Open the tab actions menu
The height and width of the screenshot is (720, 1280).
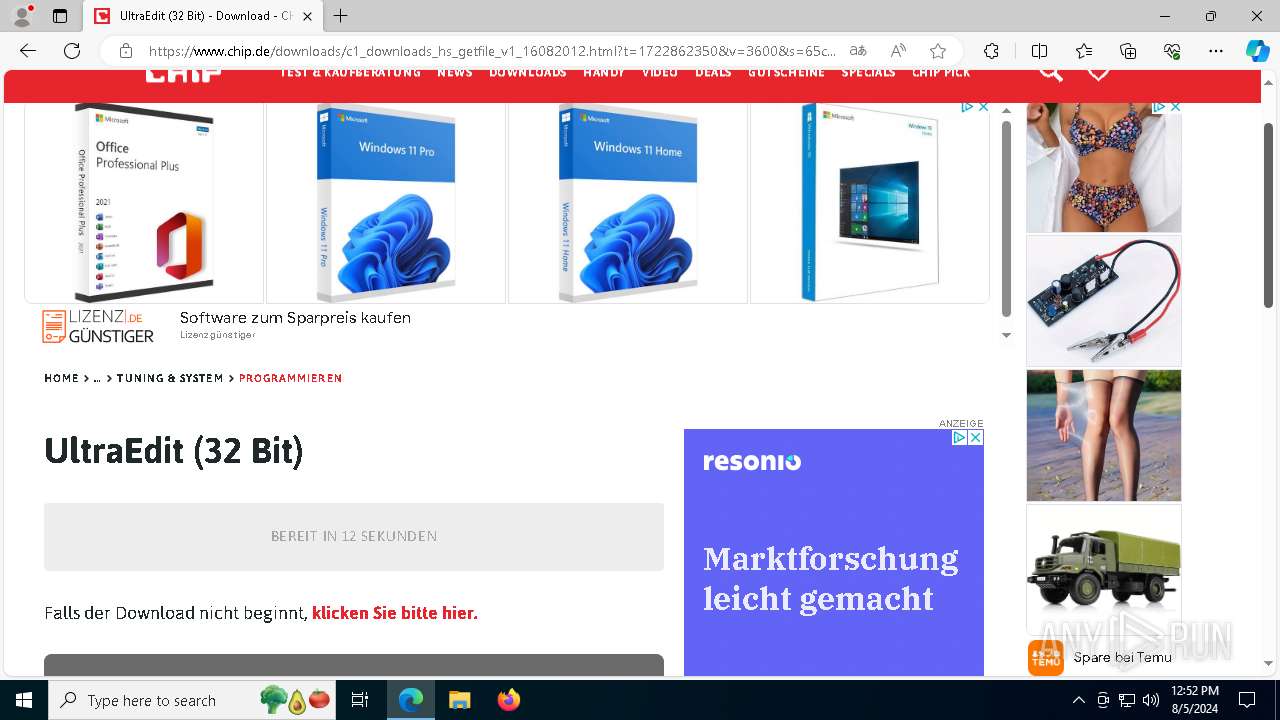(x=60, y=16)
